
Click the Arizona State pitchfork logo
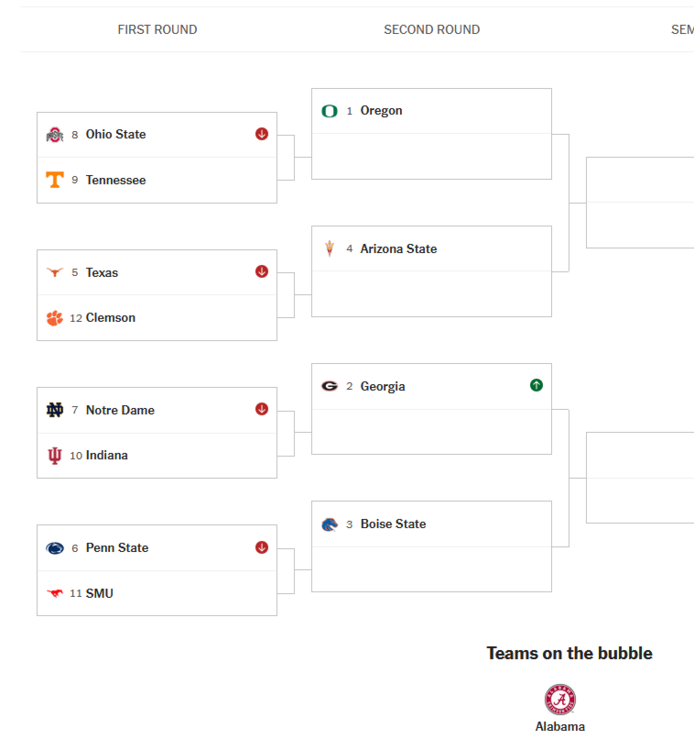329,249
